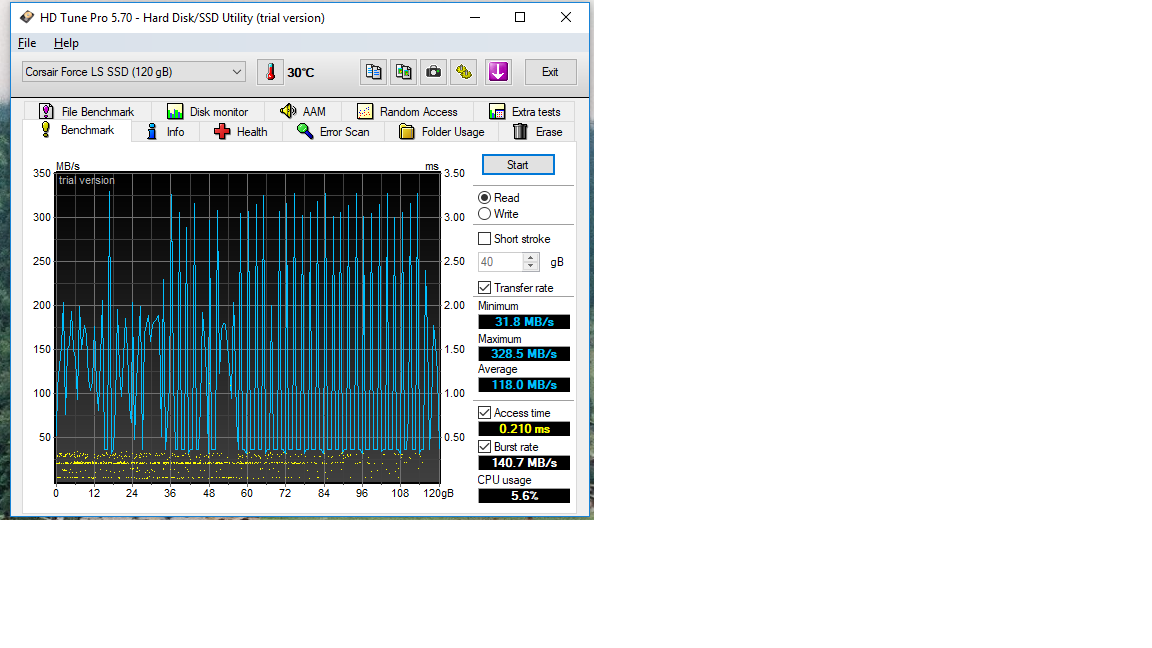Click the copy screenshot to clipboard icon
Screen dimensions: 1152x648
coord(404,72)
